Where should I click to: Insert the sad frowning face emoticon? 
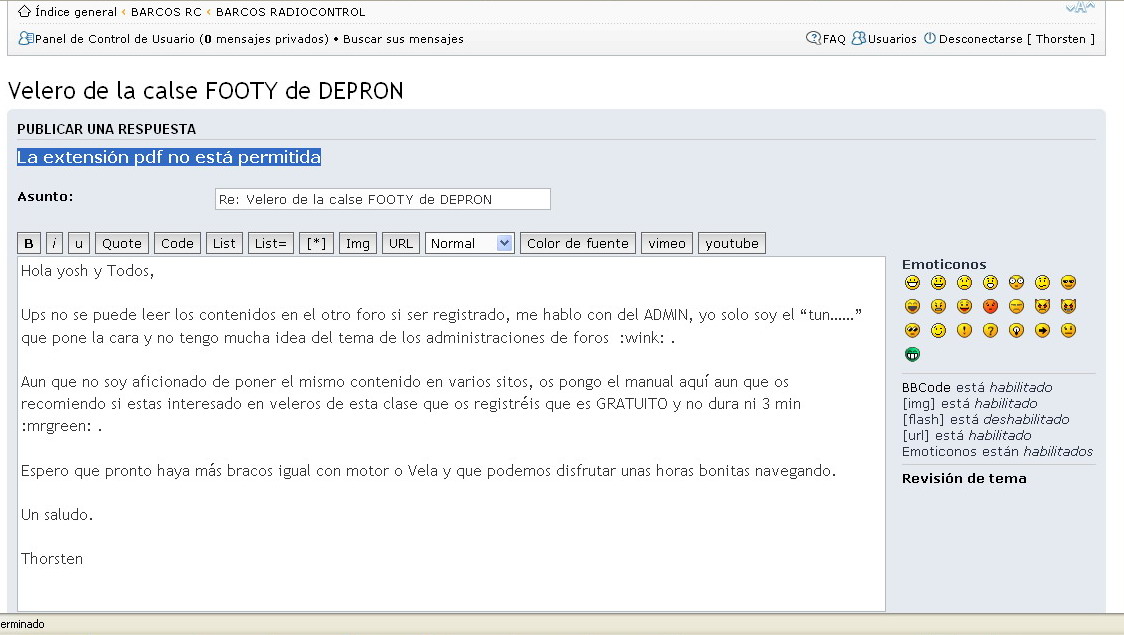964,282
